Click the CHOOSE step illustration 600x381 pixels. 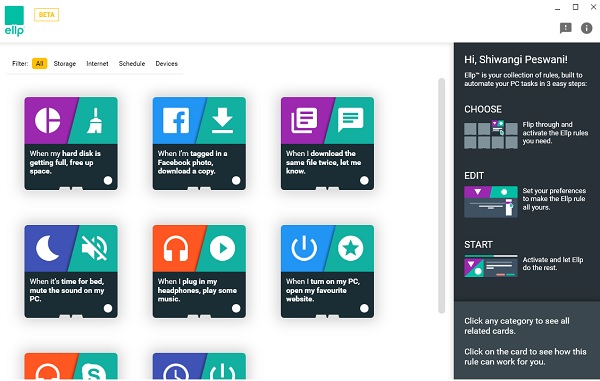(491, 134)
